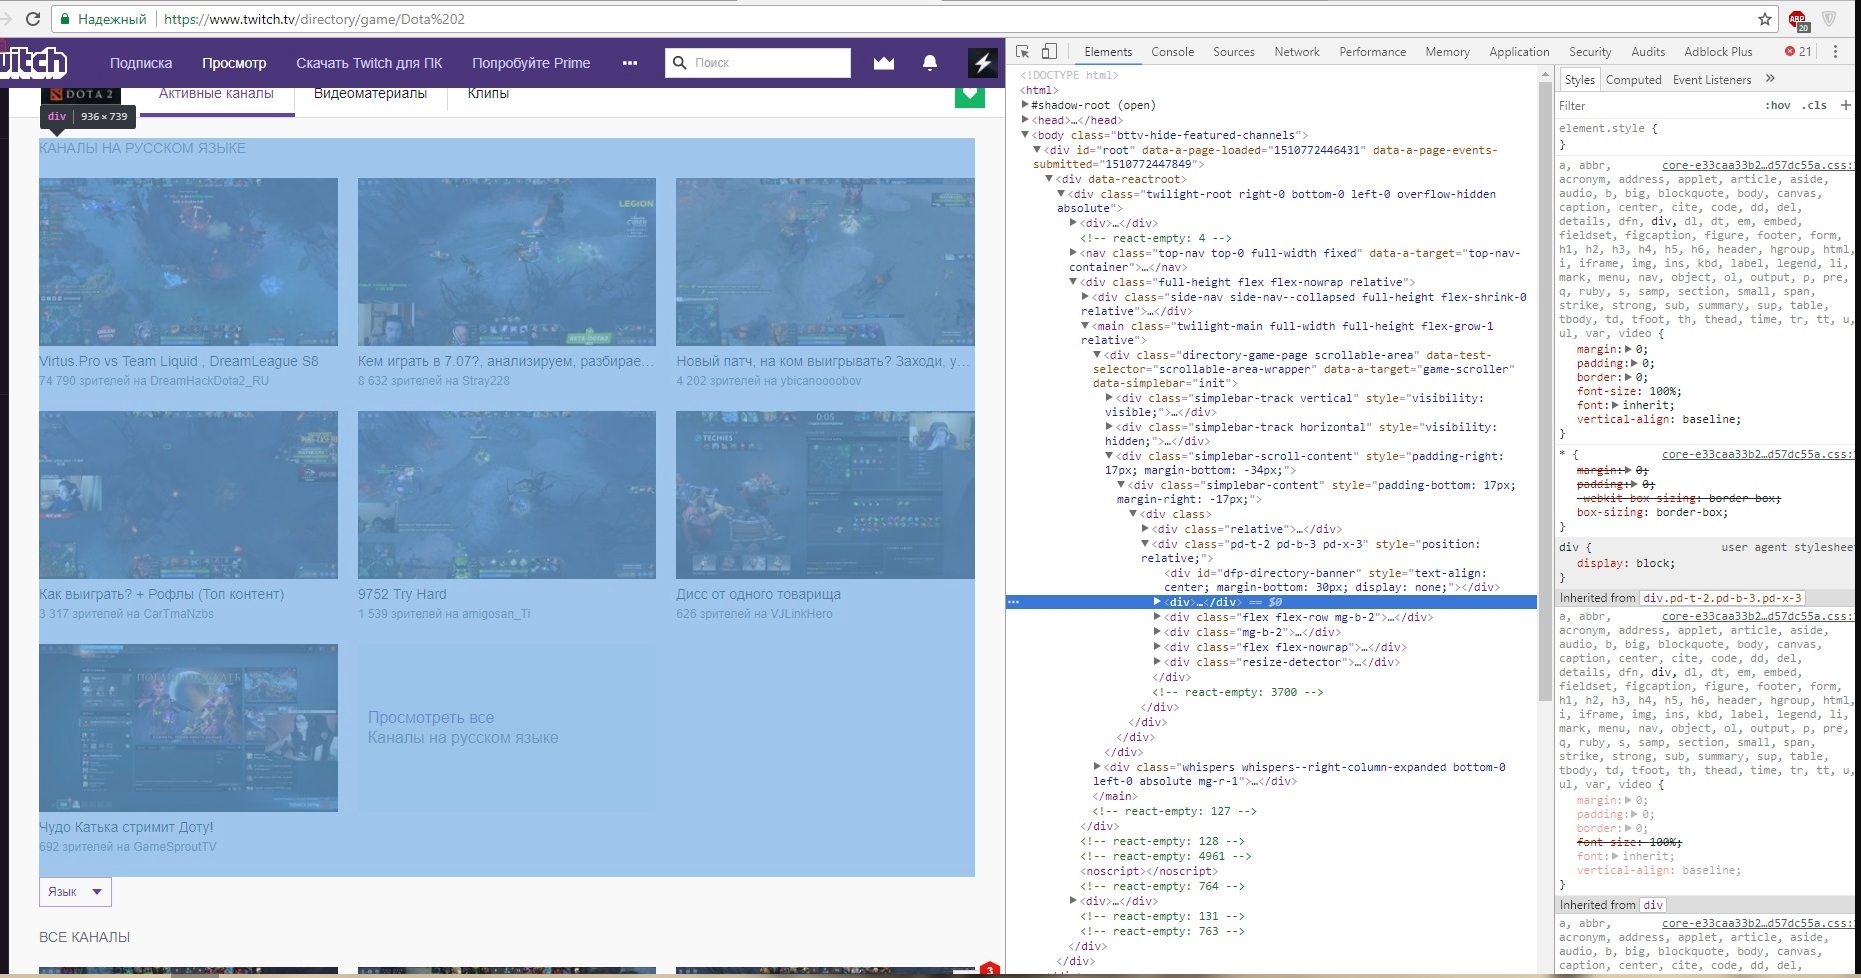Expand the resize-detector div node
1861x978 pixels.
tap(1157, 662)
